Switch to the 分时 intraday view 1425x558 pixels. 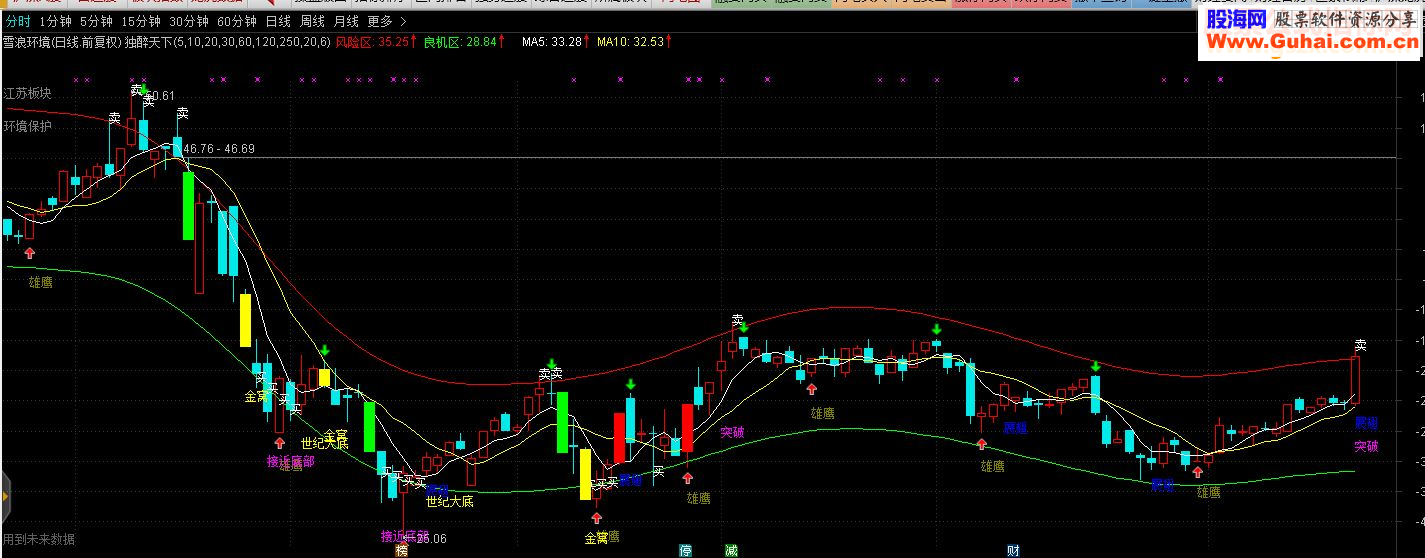point(19,21)
